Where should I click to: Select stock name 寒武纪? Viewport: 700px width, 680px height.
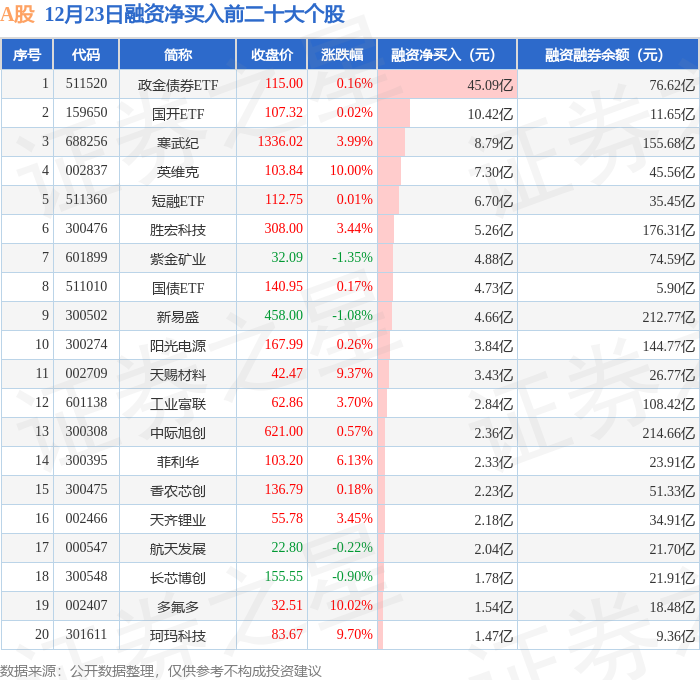(x=178, y=143)
